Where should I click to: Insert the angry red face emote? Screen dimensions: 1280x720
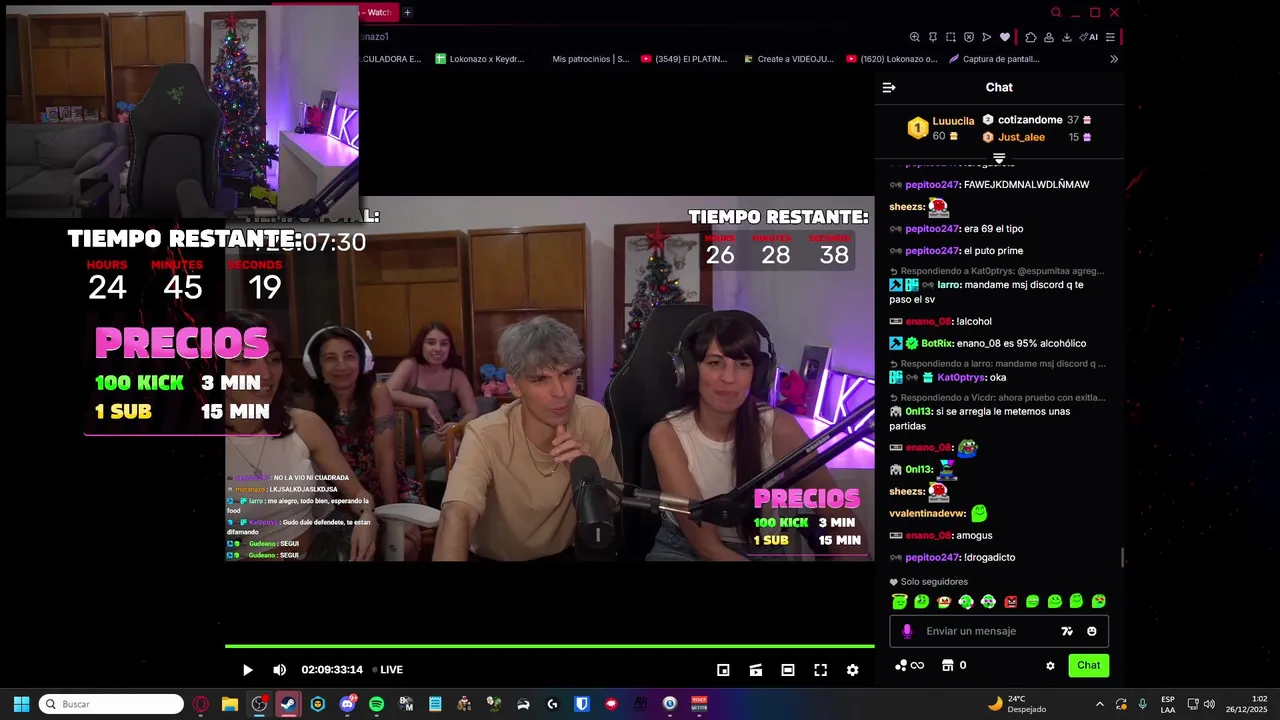pyautogui.click(x=1010, y=601)
